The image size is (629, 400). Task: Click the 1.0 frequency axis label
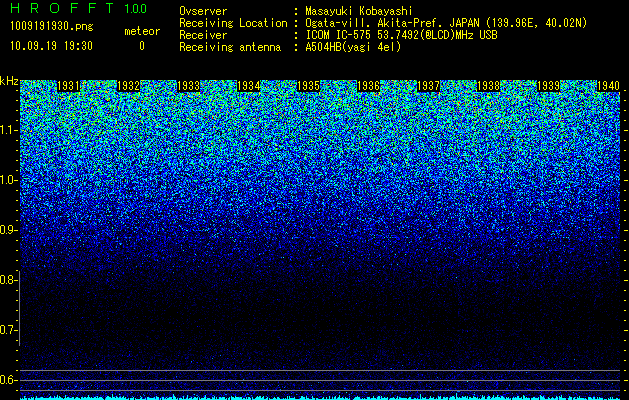[8, 180]
